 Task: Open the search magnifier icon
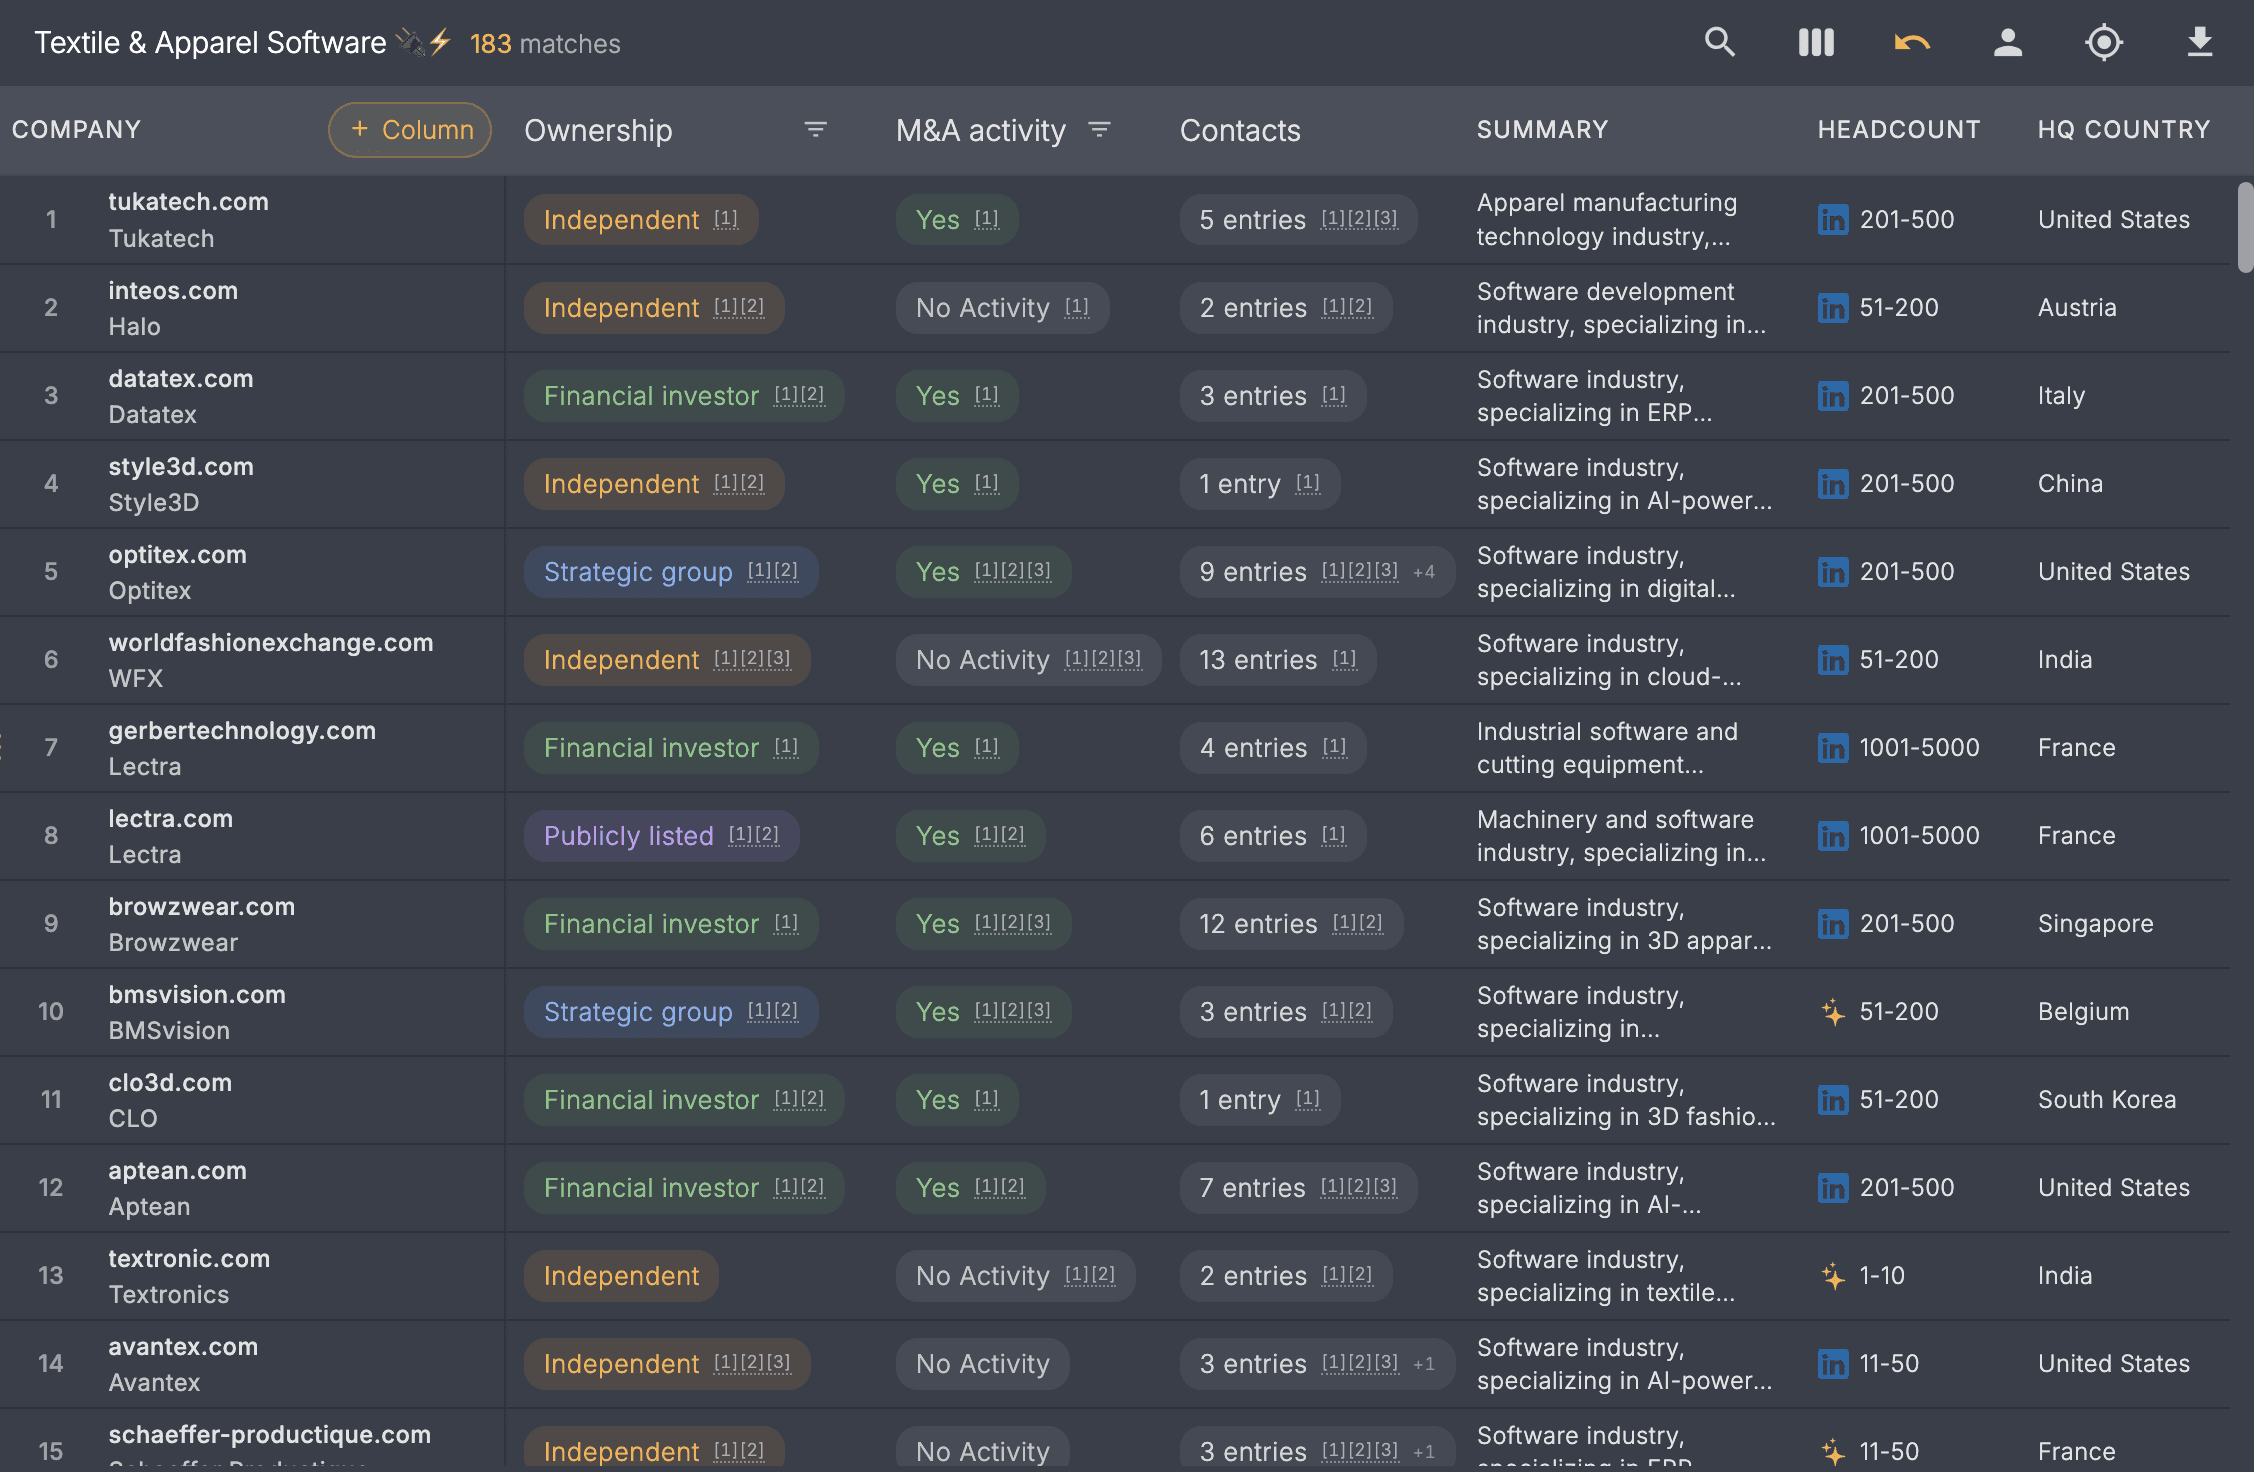tap(1720, 42)
